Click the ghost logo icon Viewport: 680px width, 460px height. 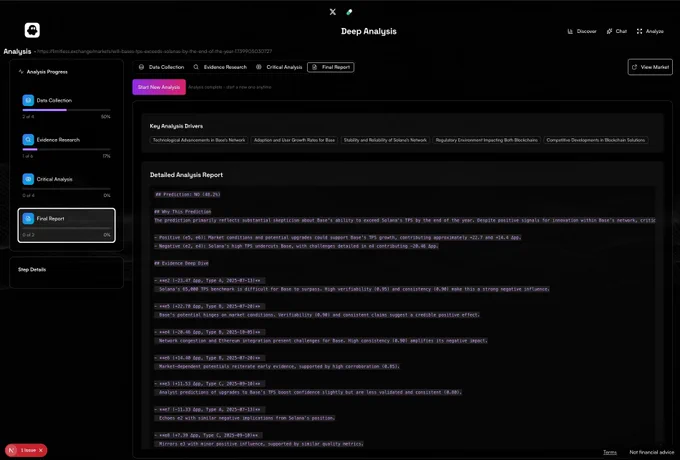(x=32, y=30)
